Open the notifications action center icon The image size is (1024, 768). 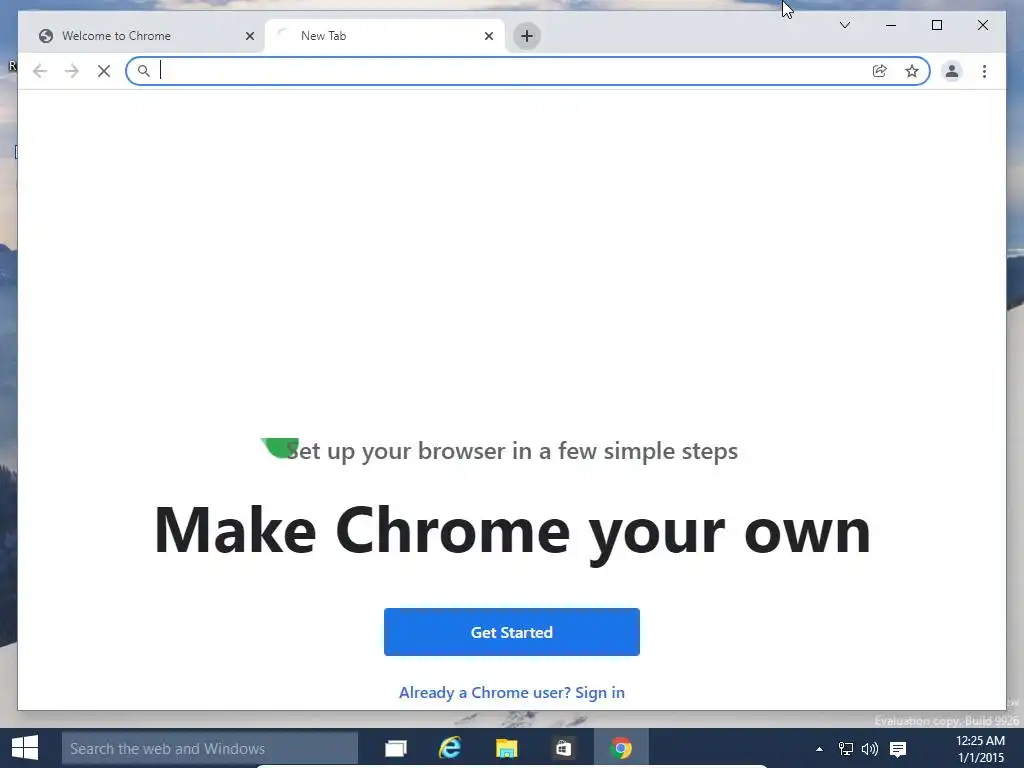898,749
